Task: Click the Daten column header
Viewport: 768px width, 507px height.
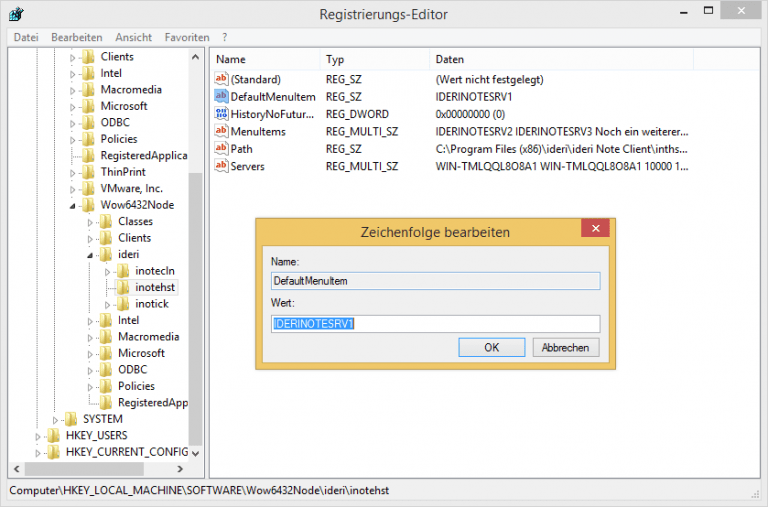Action: tap(562, 59)
